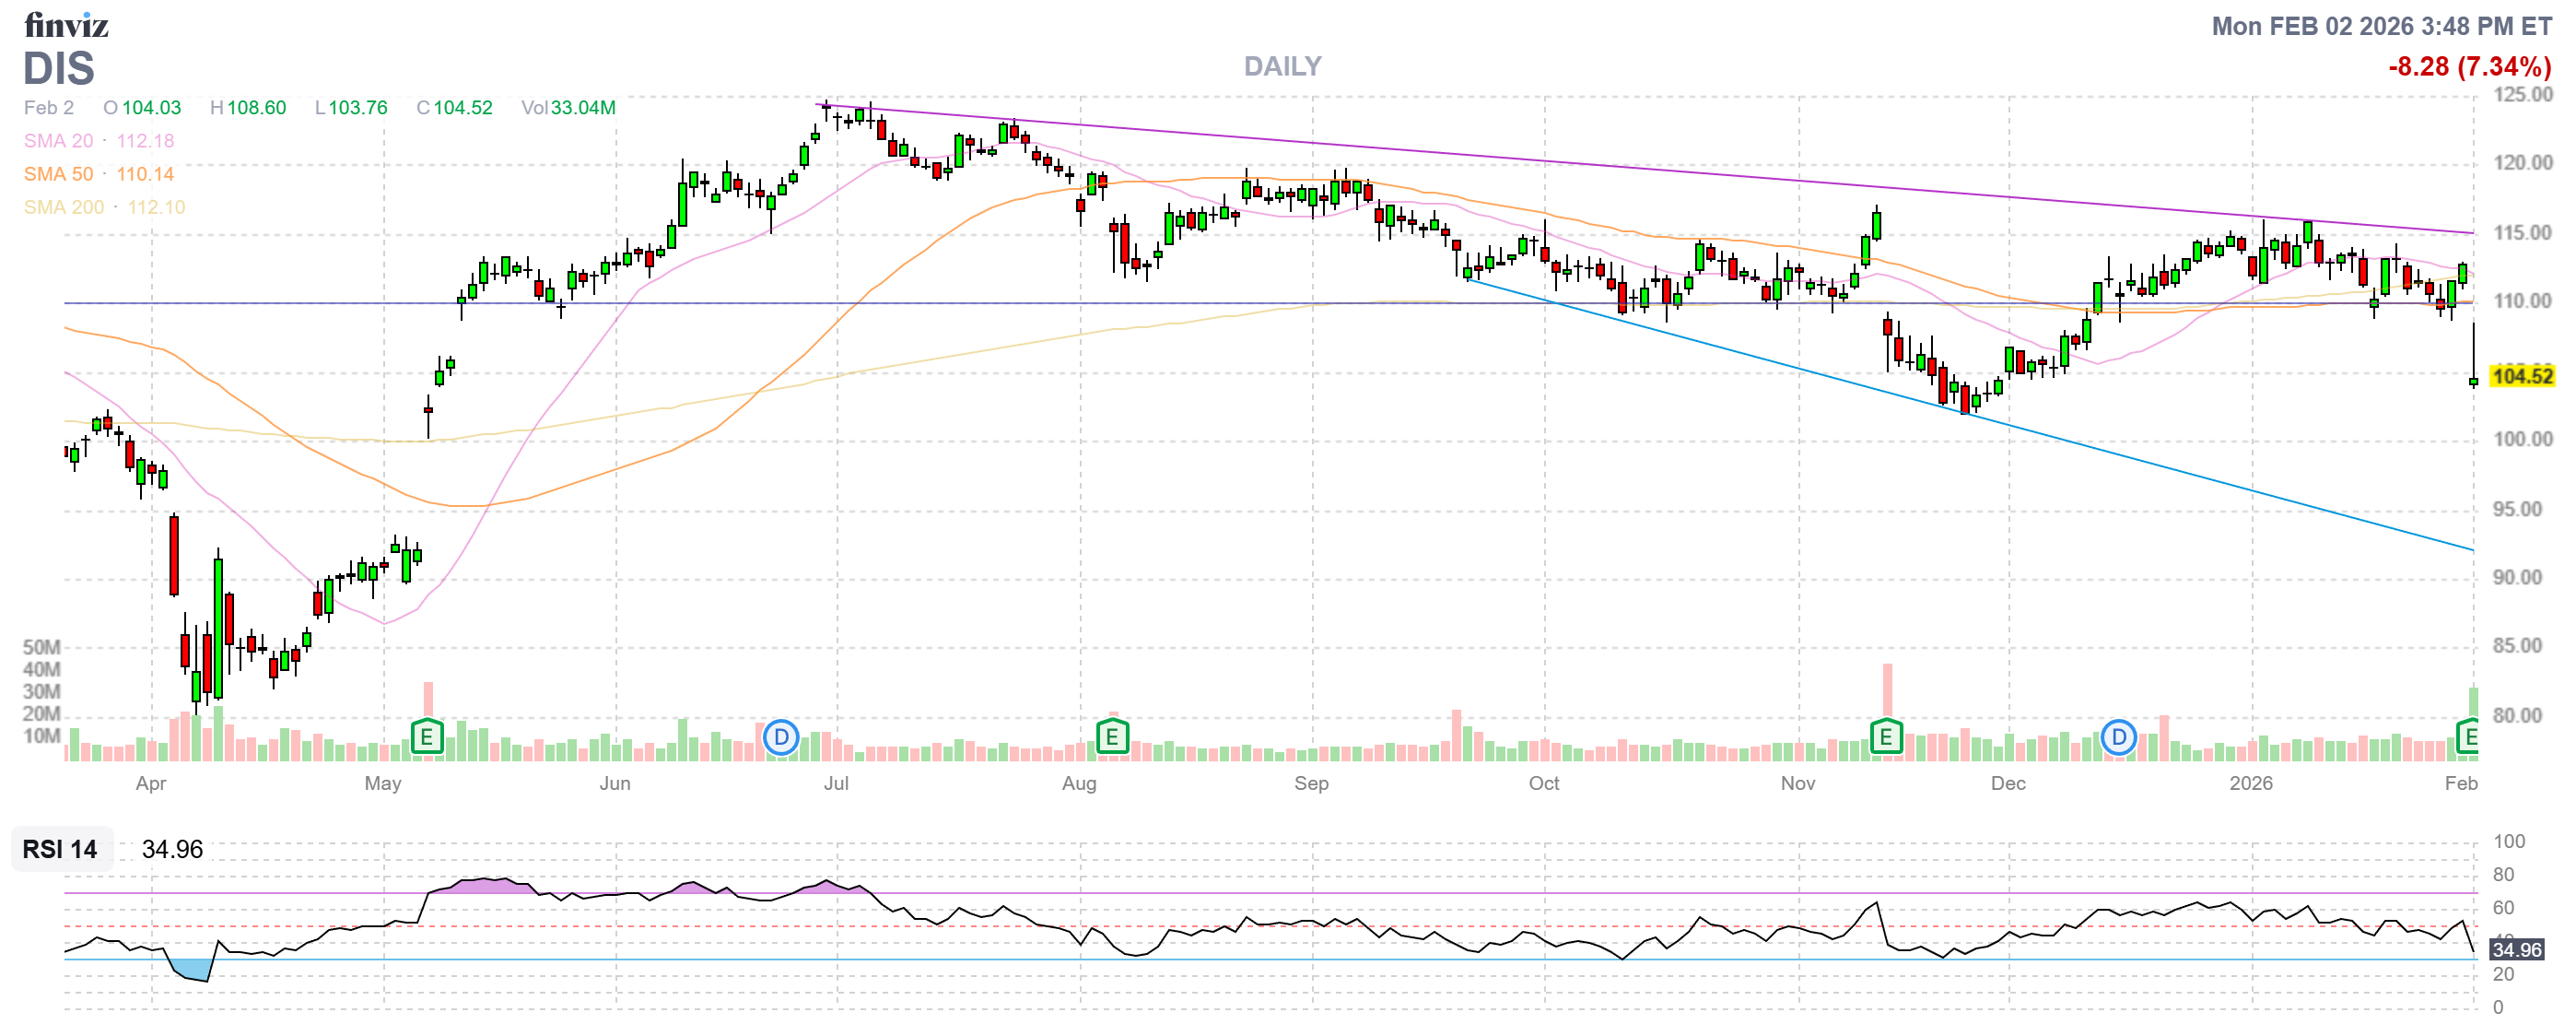Click the February earnings E marker

[x=2469, y=738]
